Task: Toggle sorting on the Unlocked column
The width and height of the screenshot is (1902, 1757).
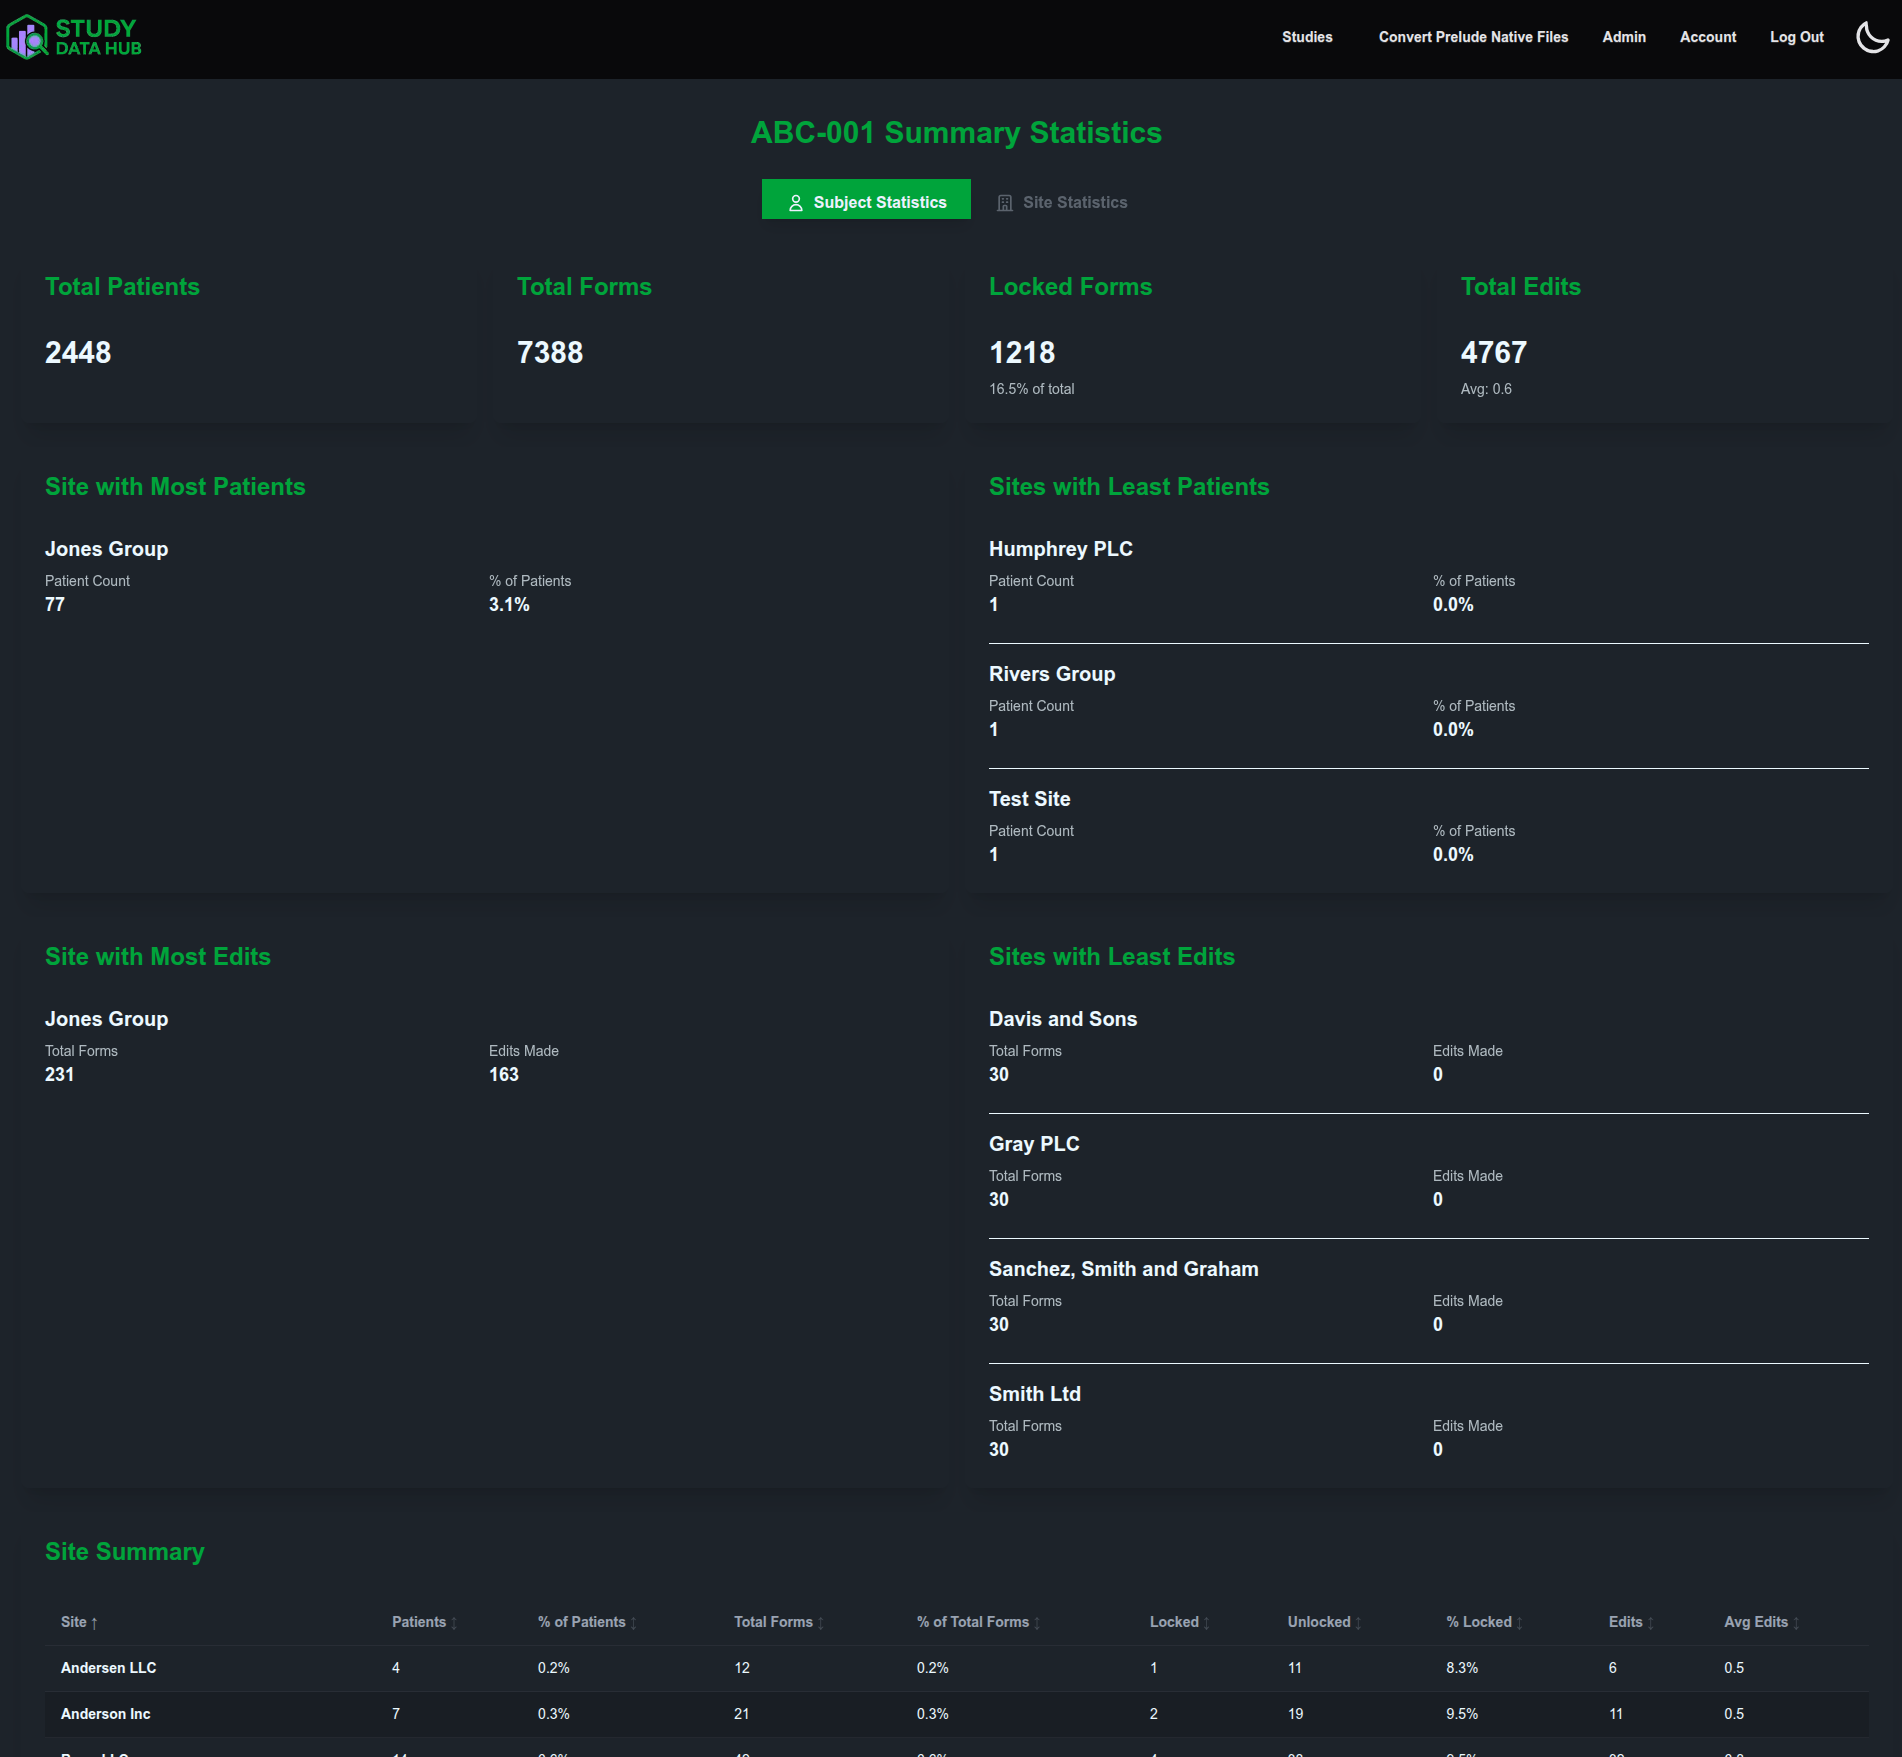Action: [1357, 1622]
